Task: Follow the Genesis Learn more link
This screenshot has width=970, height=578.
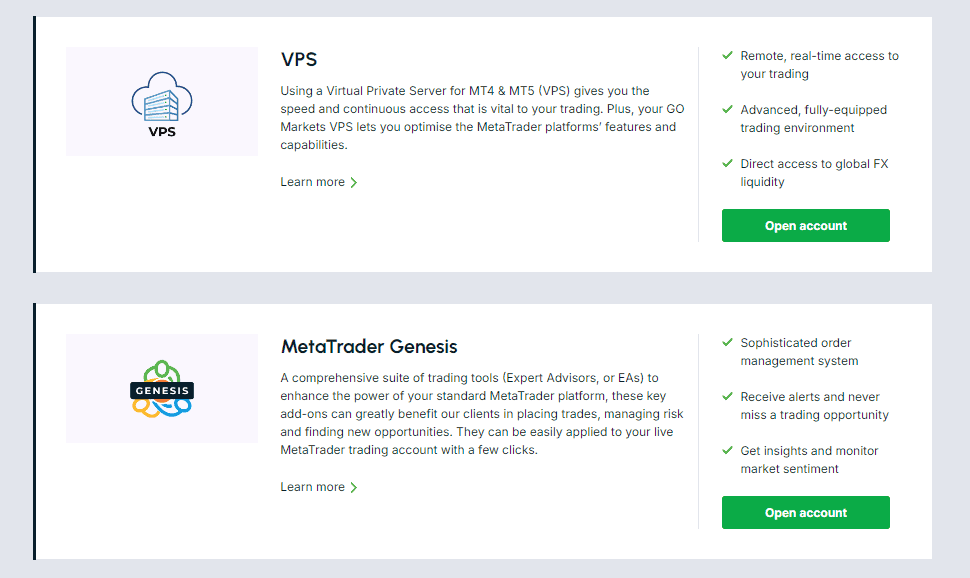Action: 310,487
